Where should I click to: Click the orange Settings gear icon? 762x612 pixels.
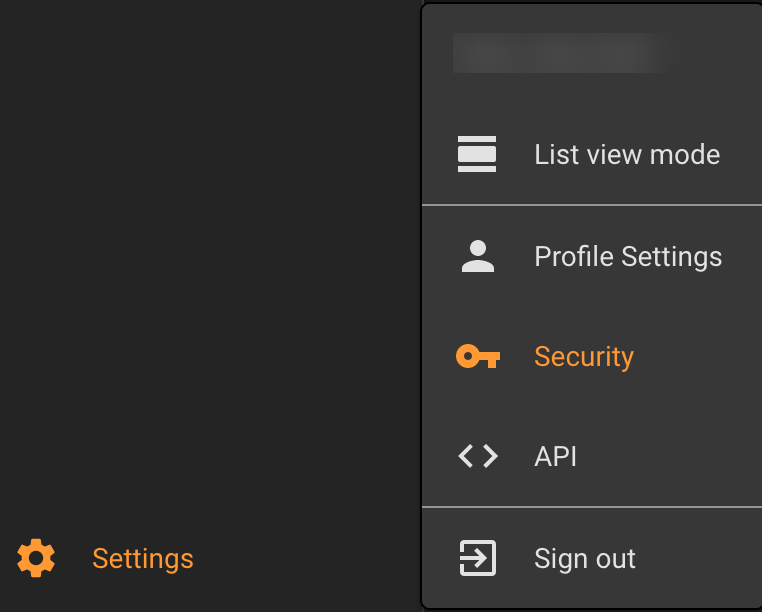[36, 558]
